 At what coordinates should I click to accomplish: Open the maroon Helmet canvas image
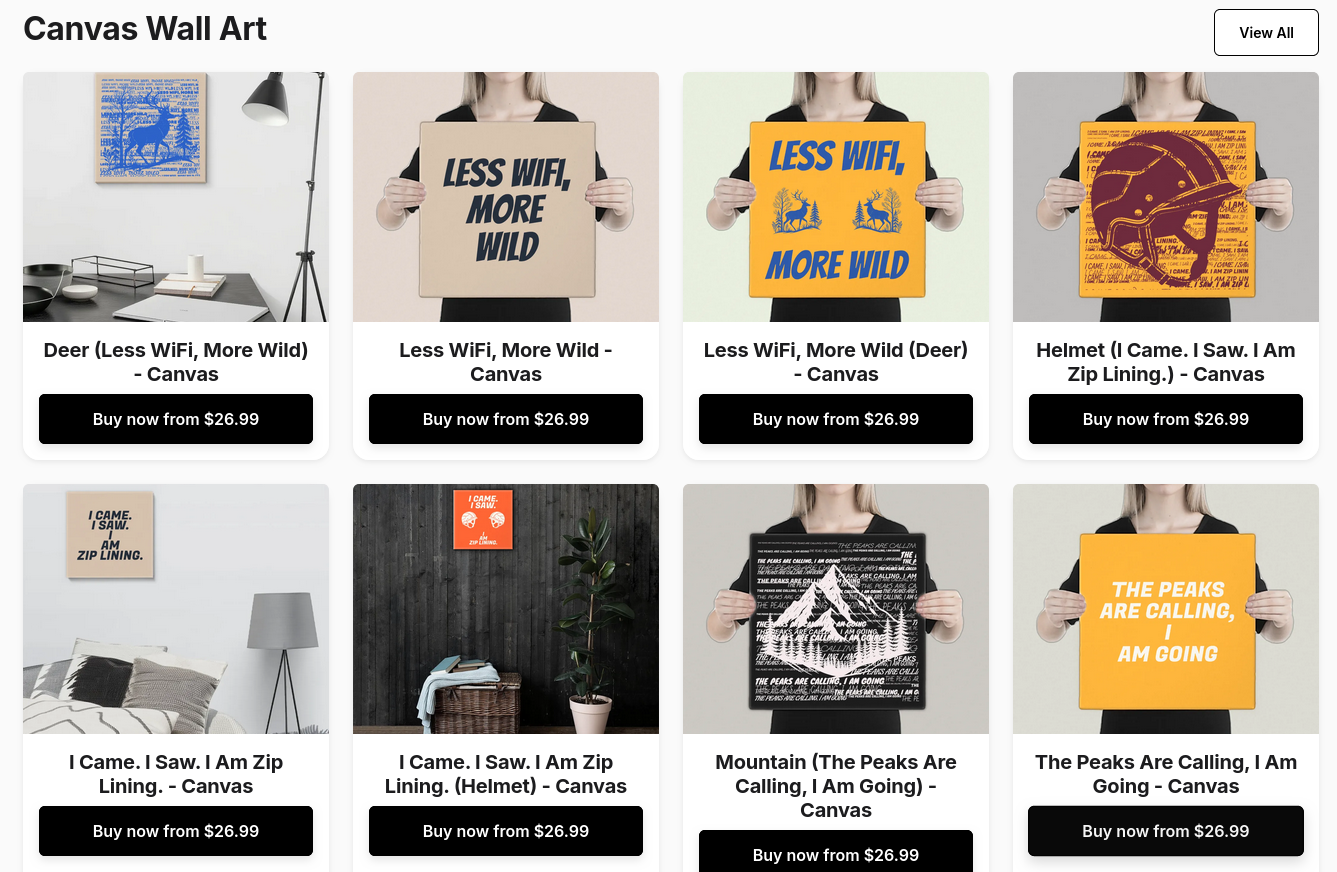point(1166,197)
